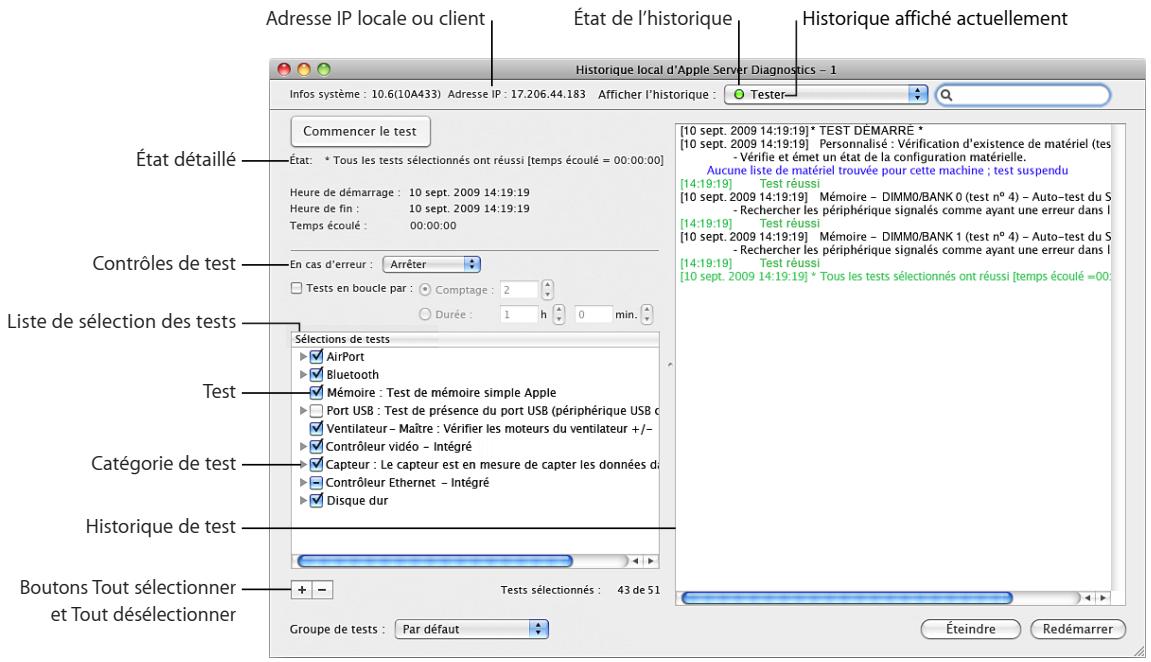1151x662 pixels.
Task: Expand the AirPort category
Action: click(x=303, y=357)
